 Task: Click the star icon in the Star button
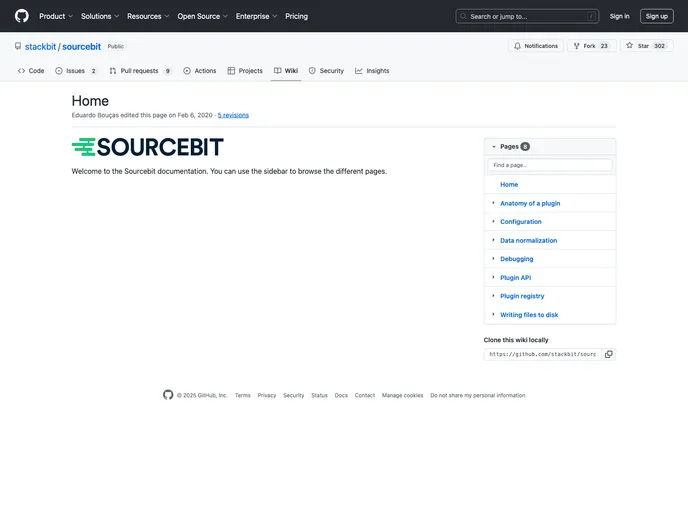pyautogui.click(x=630, y=45)
